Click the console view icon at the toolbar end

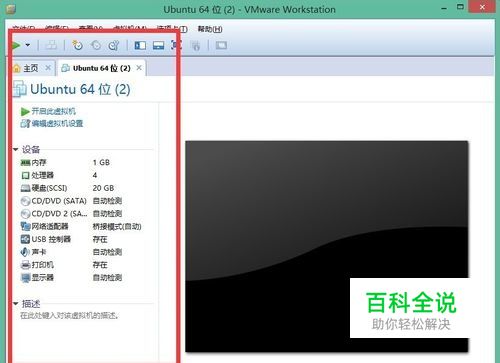(x=221, y=45)
